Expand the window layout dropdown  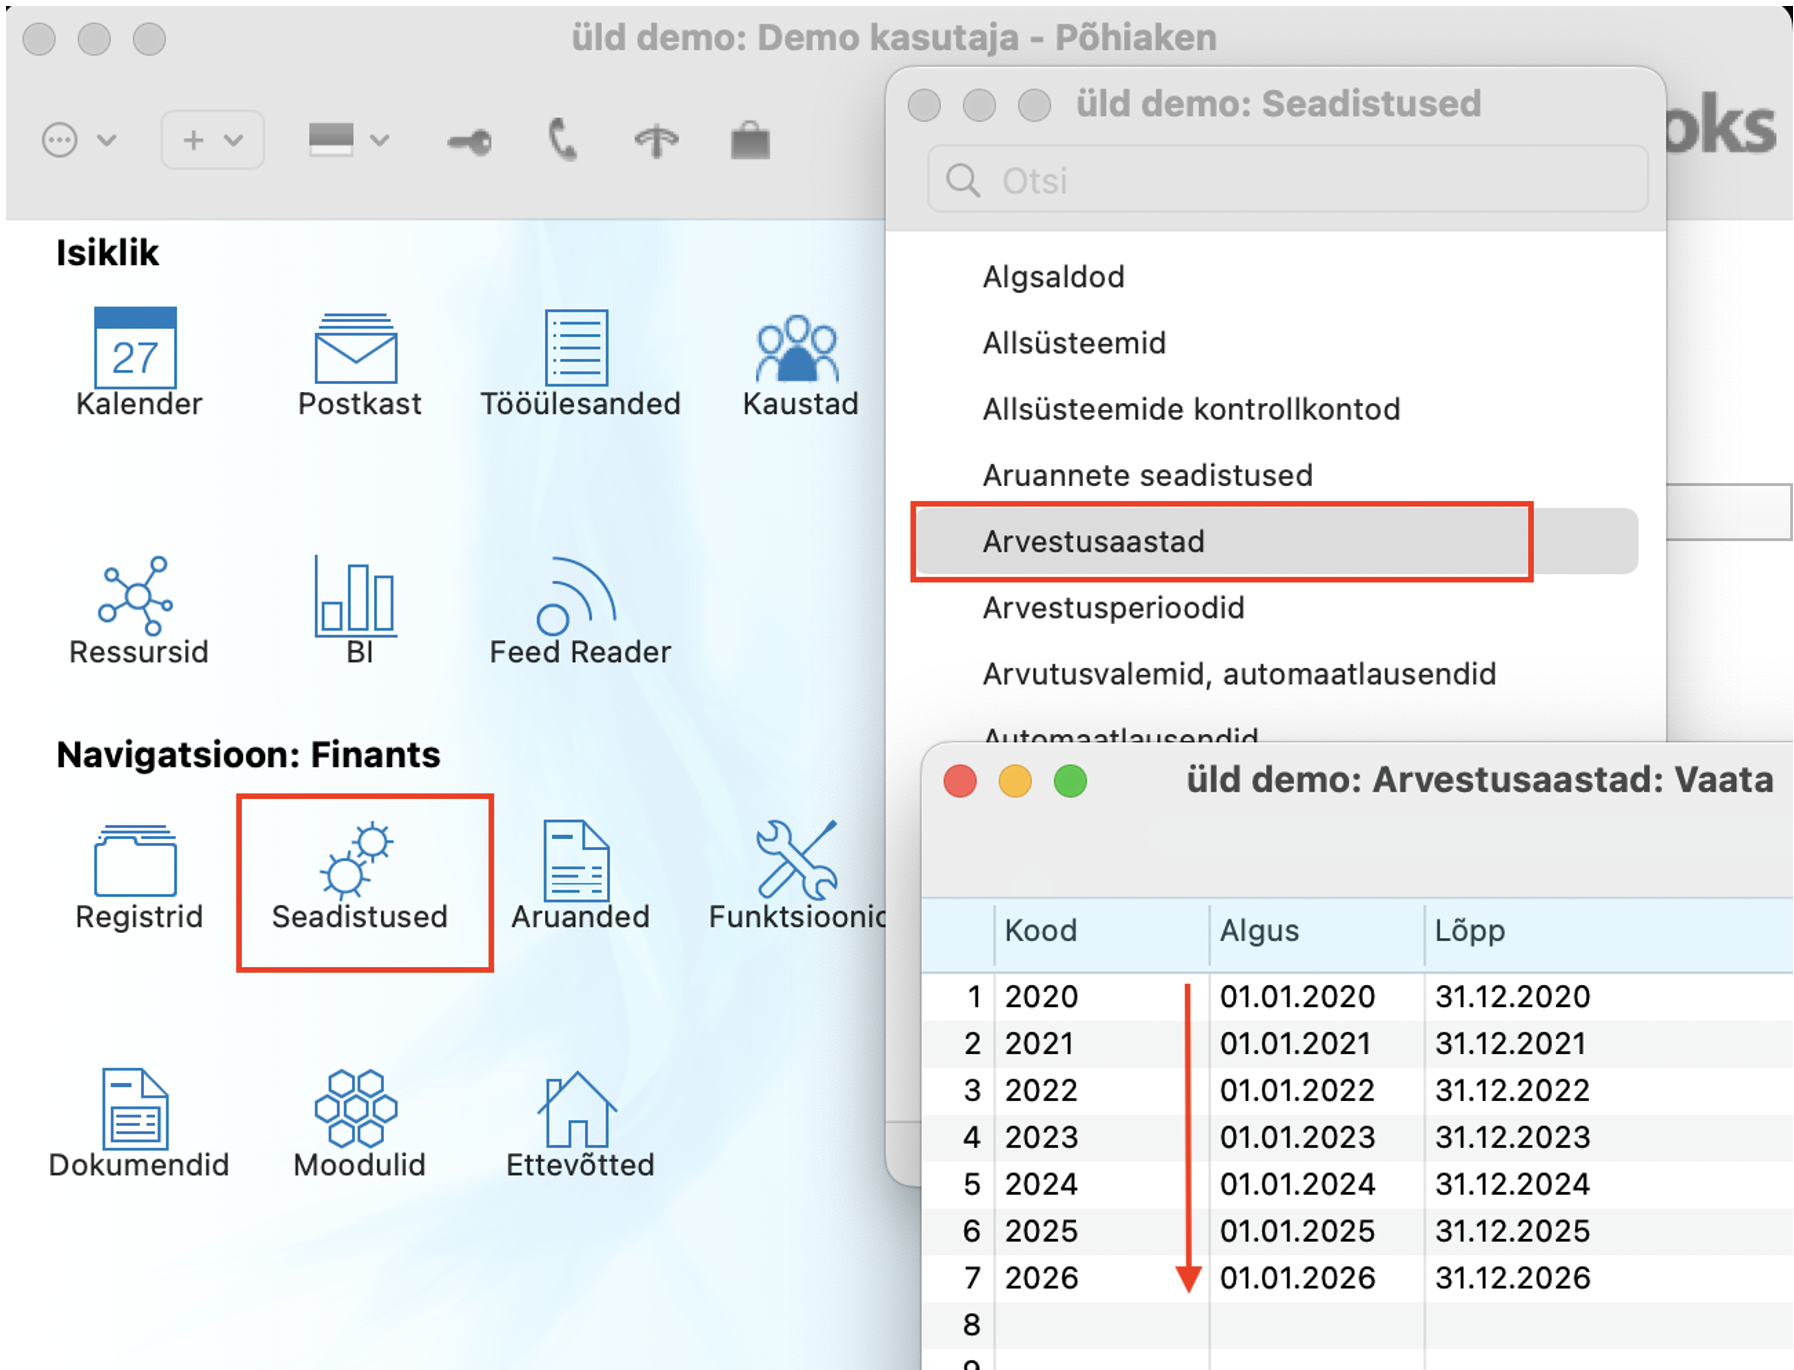point(347,140)
